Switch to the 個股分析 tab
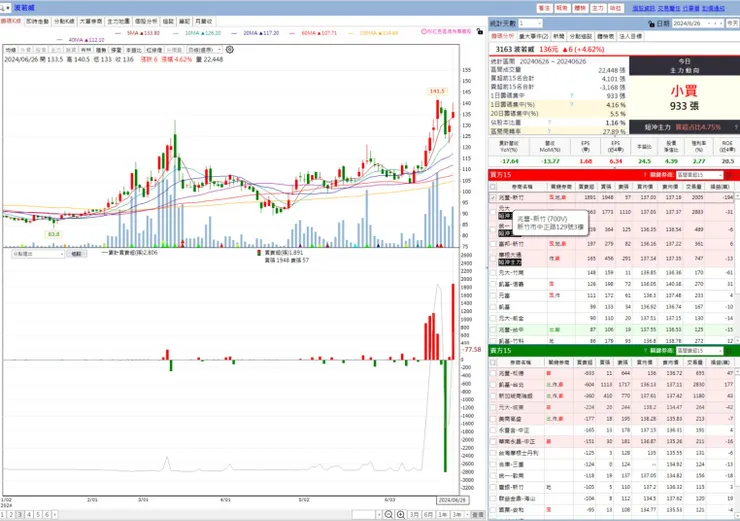740x521 pixels. click(x=146, y=22)
